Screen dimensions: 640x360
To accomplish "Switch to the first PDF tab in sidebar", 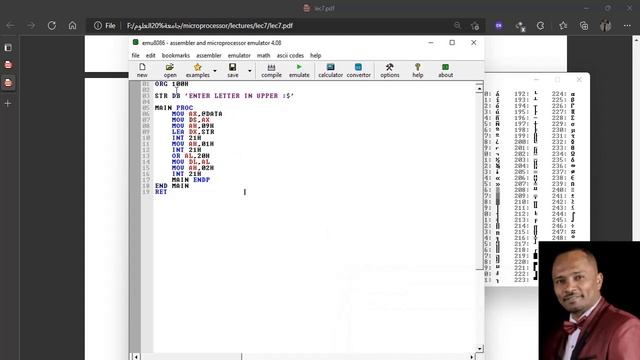I will click(x=8, y=64).
